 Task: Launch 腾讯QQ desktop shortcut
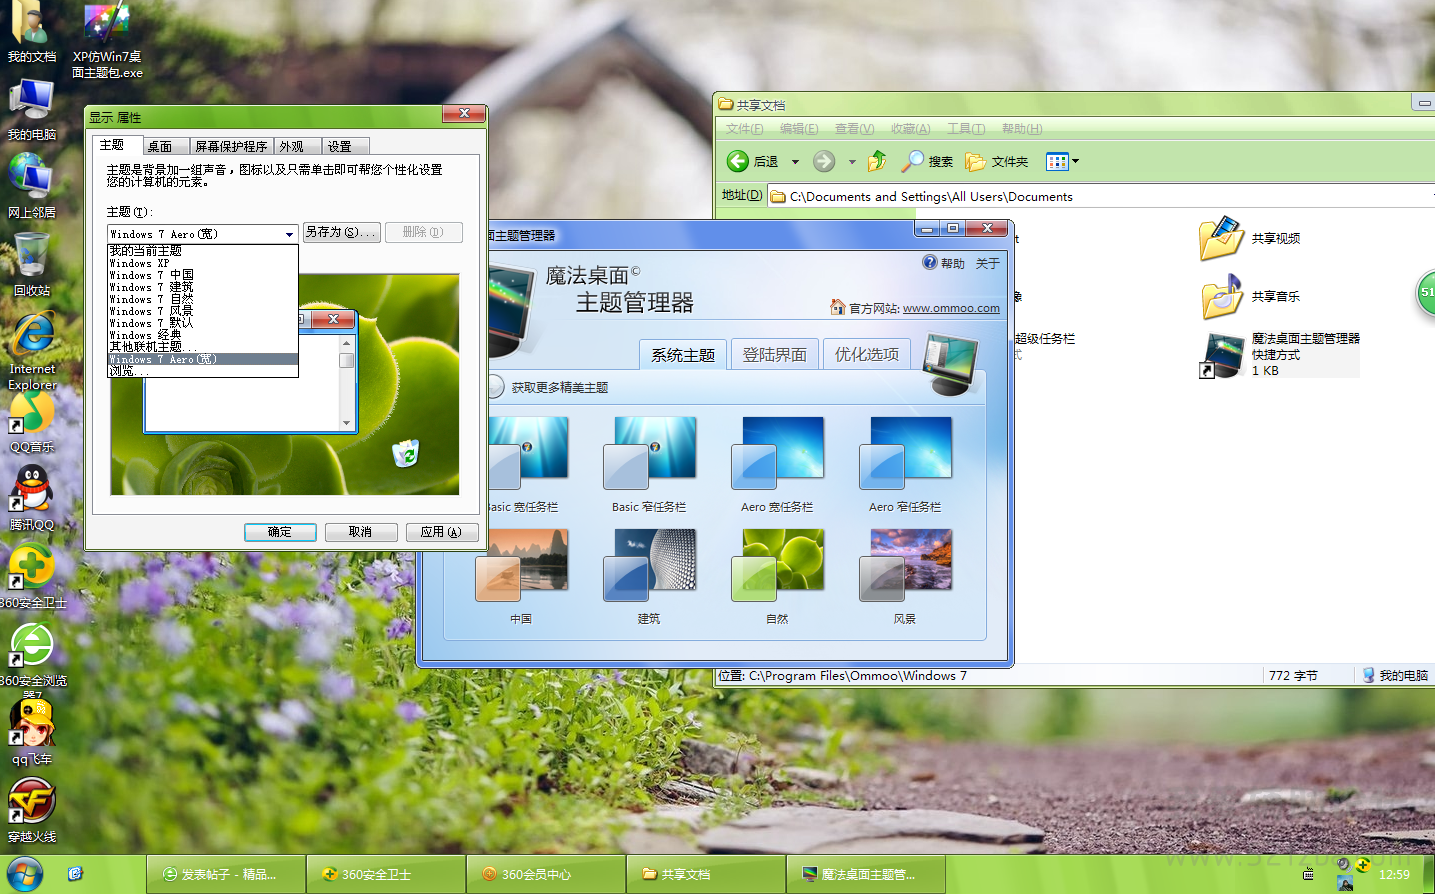coord(32,499)
